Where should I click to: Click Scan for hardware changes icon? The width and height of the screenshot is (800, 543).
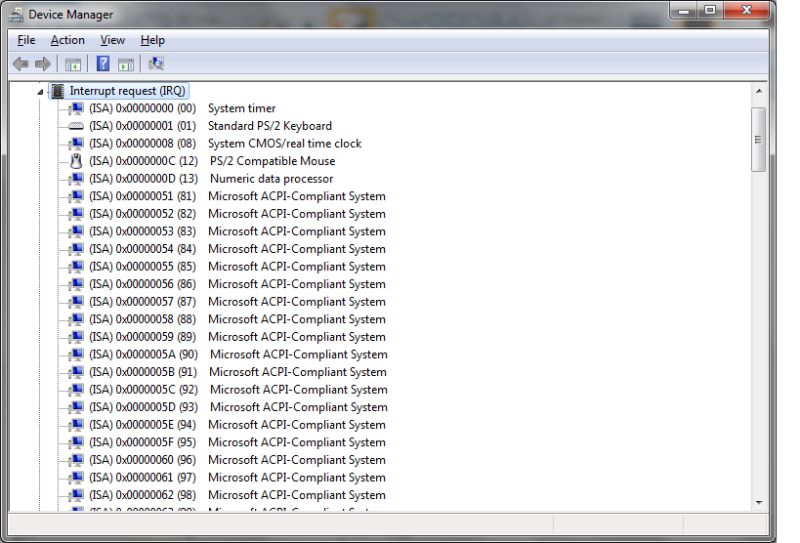tap(156, 63)
